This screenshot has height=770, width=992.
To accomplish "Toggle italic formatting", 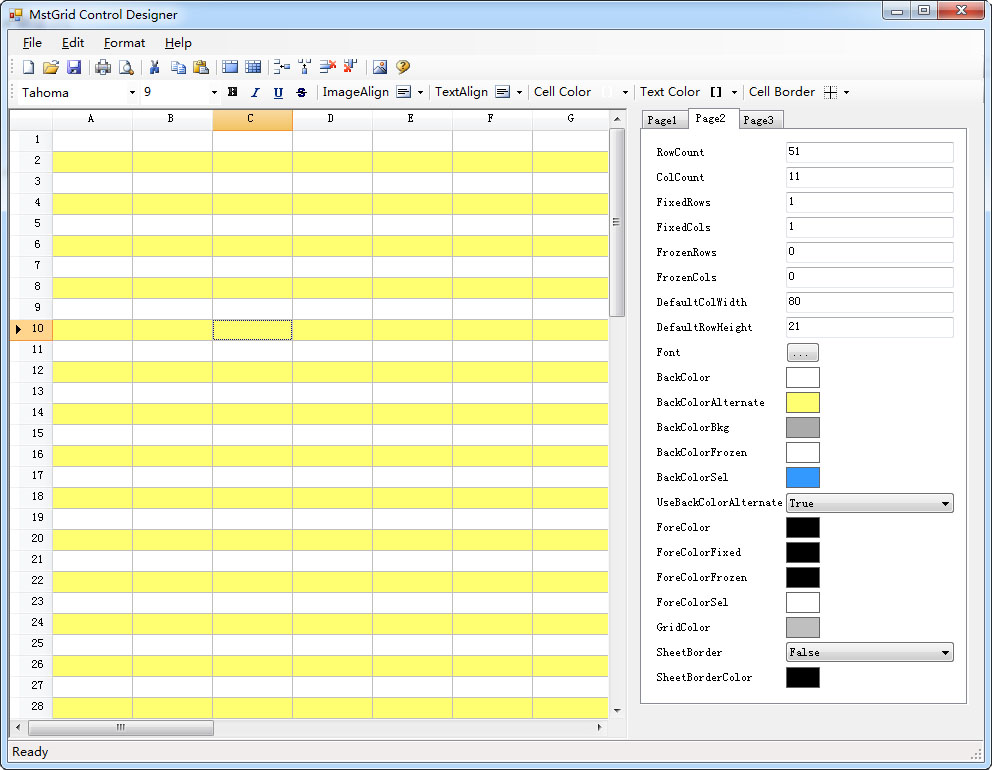I will [x=255, y=92].
